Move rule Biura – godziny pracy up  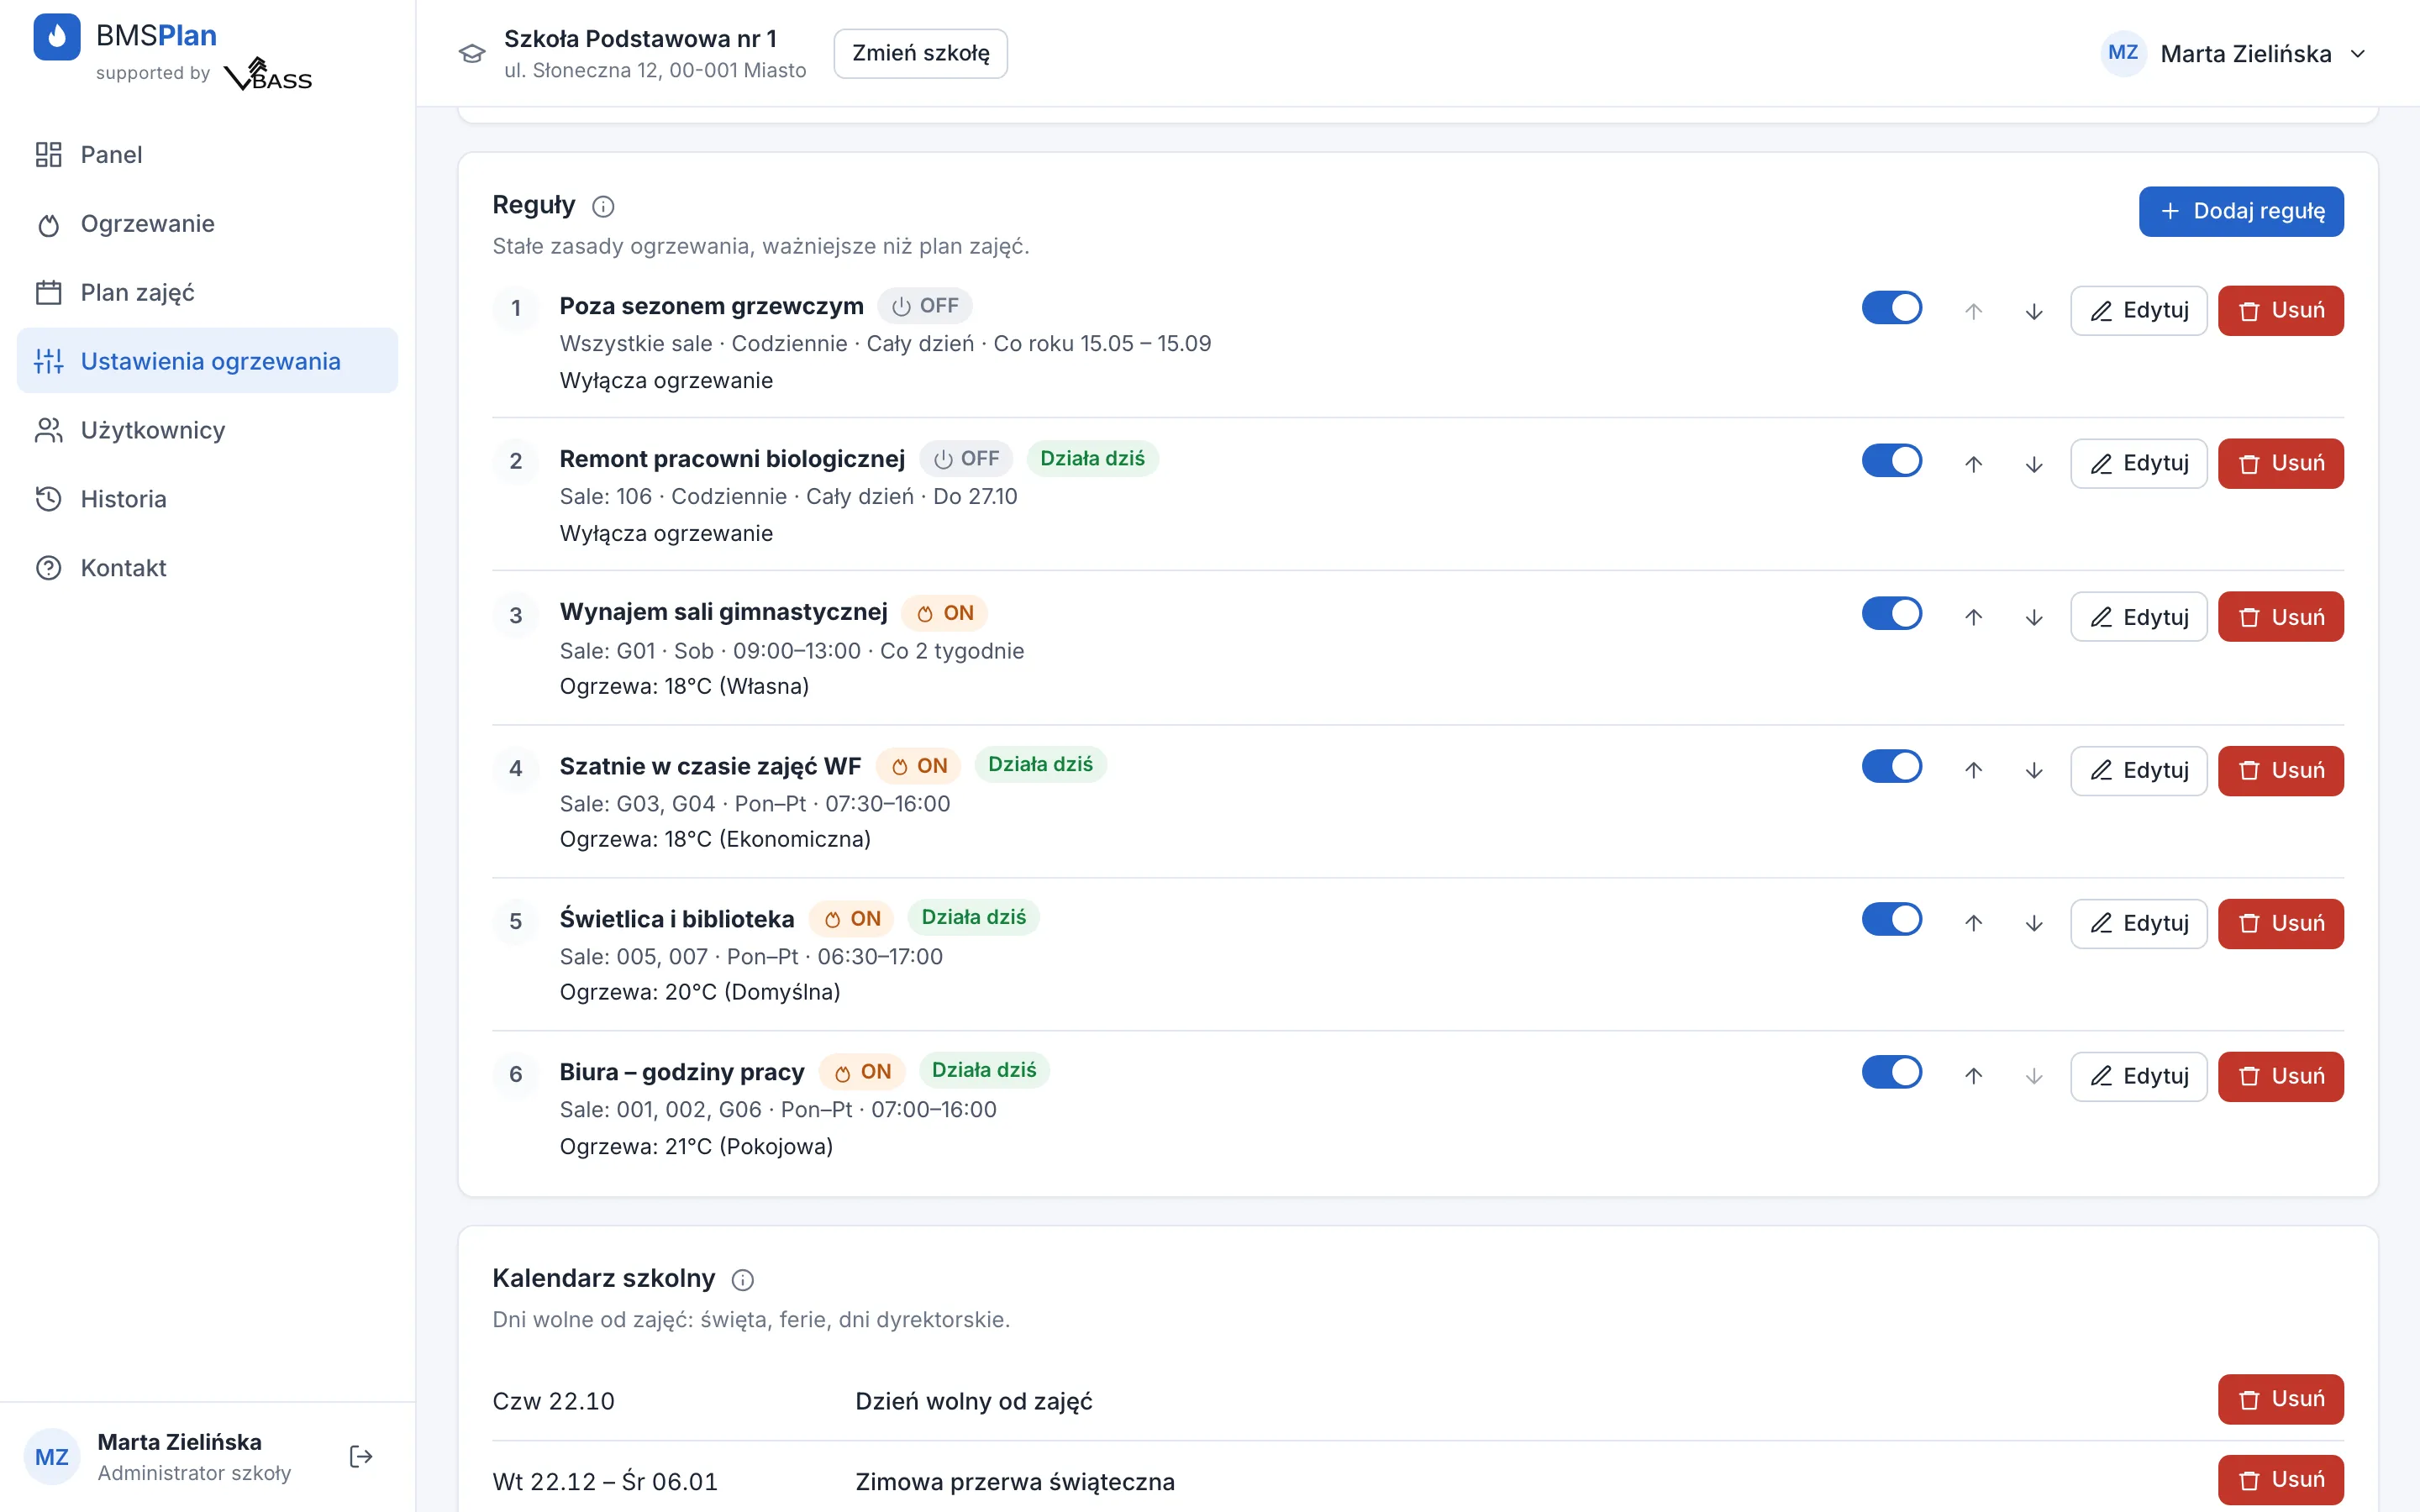tap(1973, 1076)
